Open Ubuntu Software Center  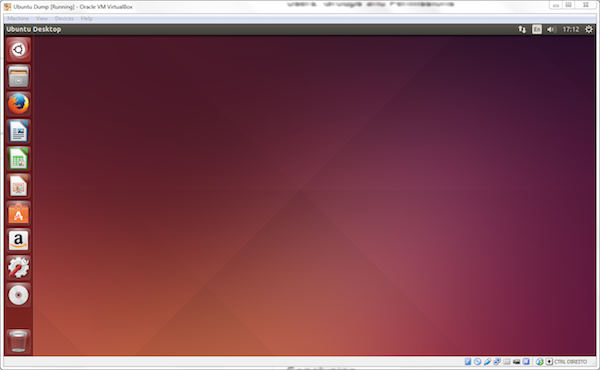[x=18, y=213]
